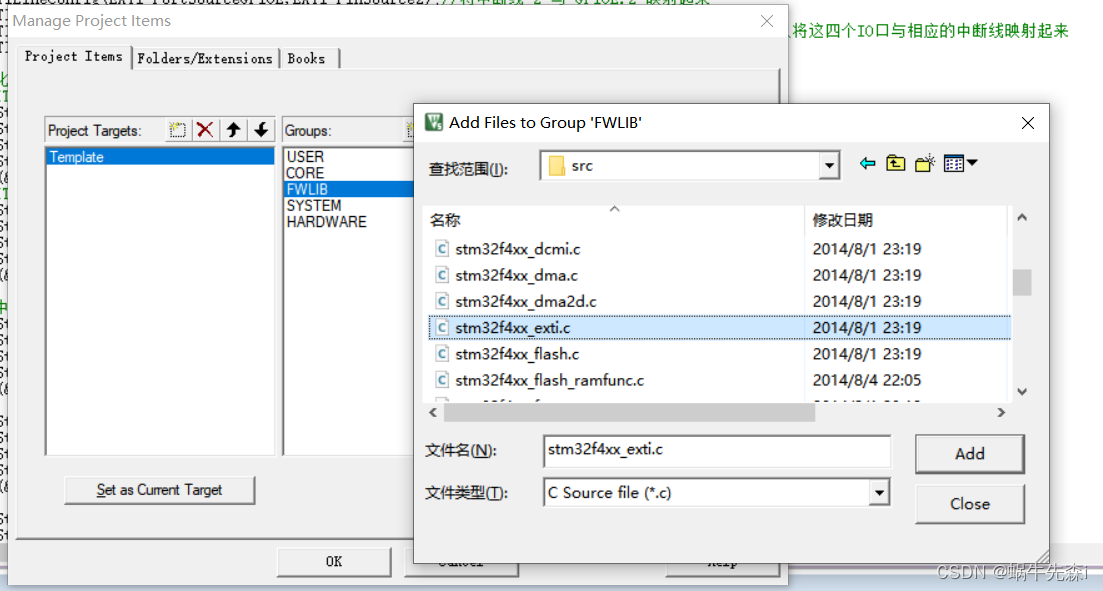Go up one folder level

[x=895, y=164]
